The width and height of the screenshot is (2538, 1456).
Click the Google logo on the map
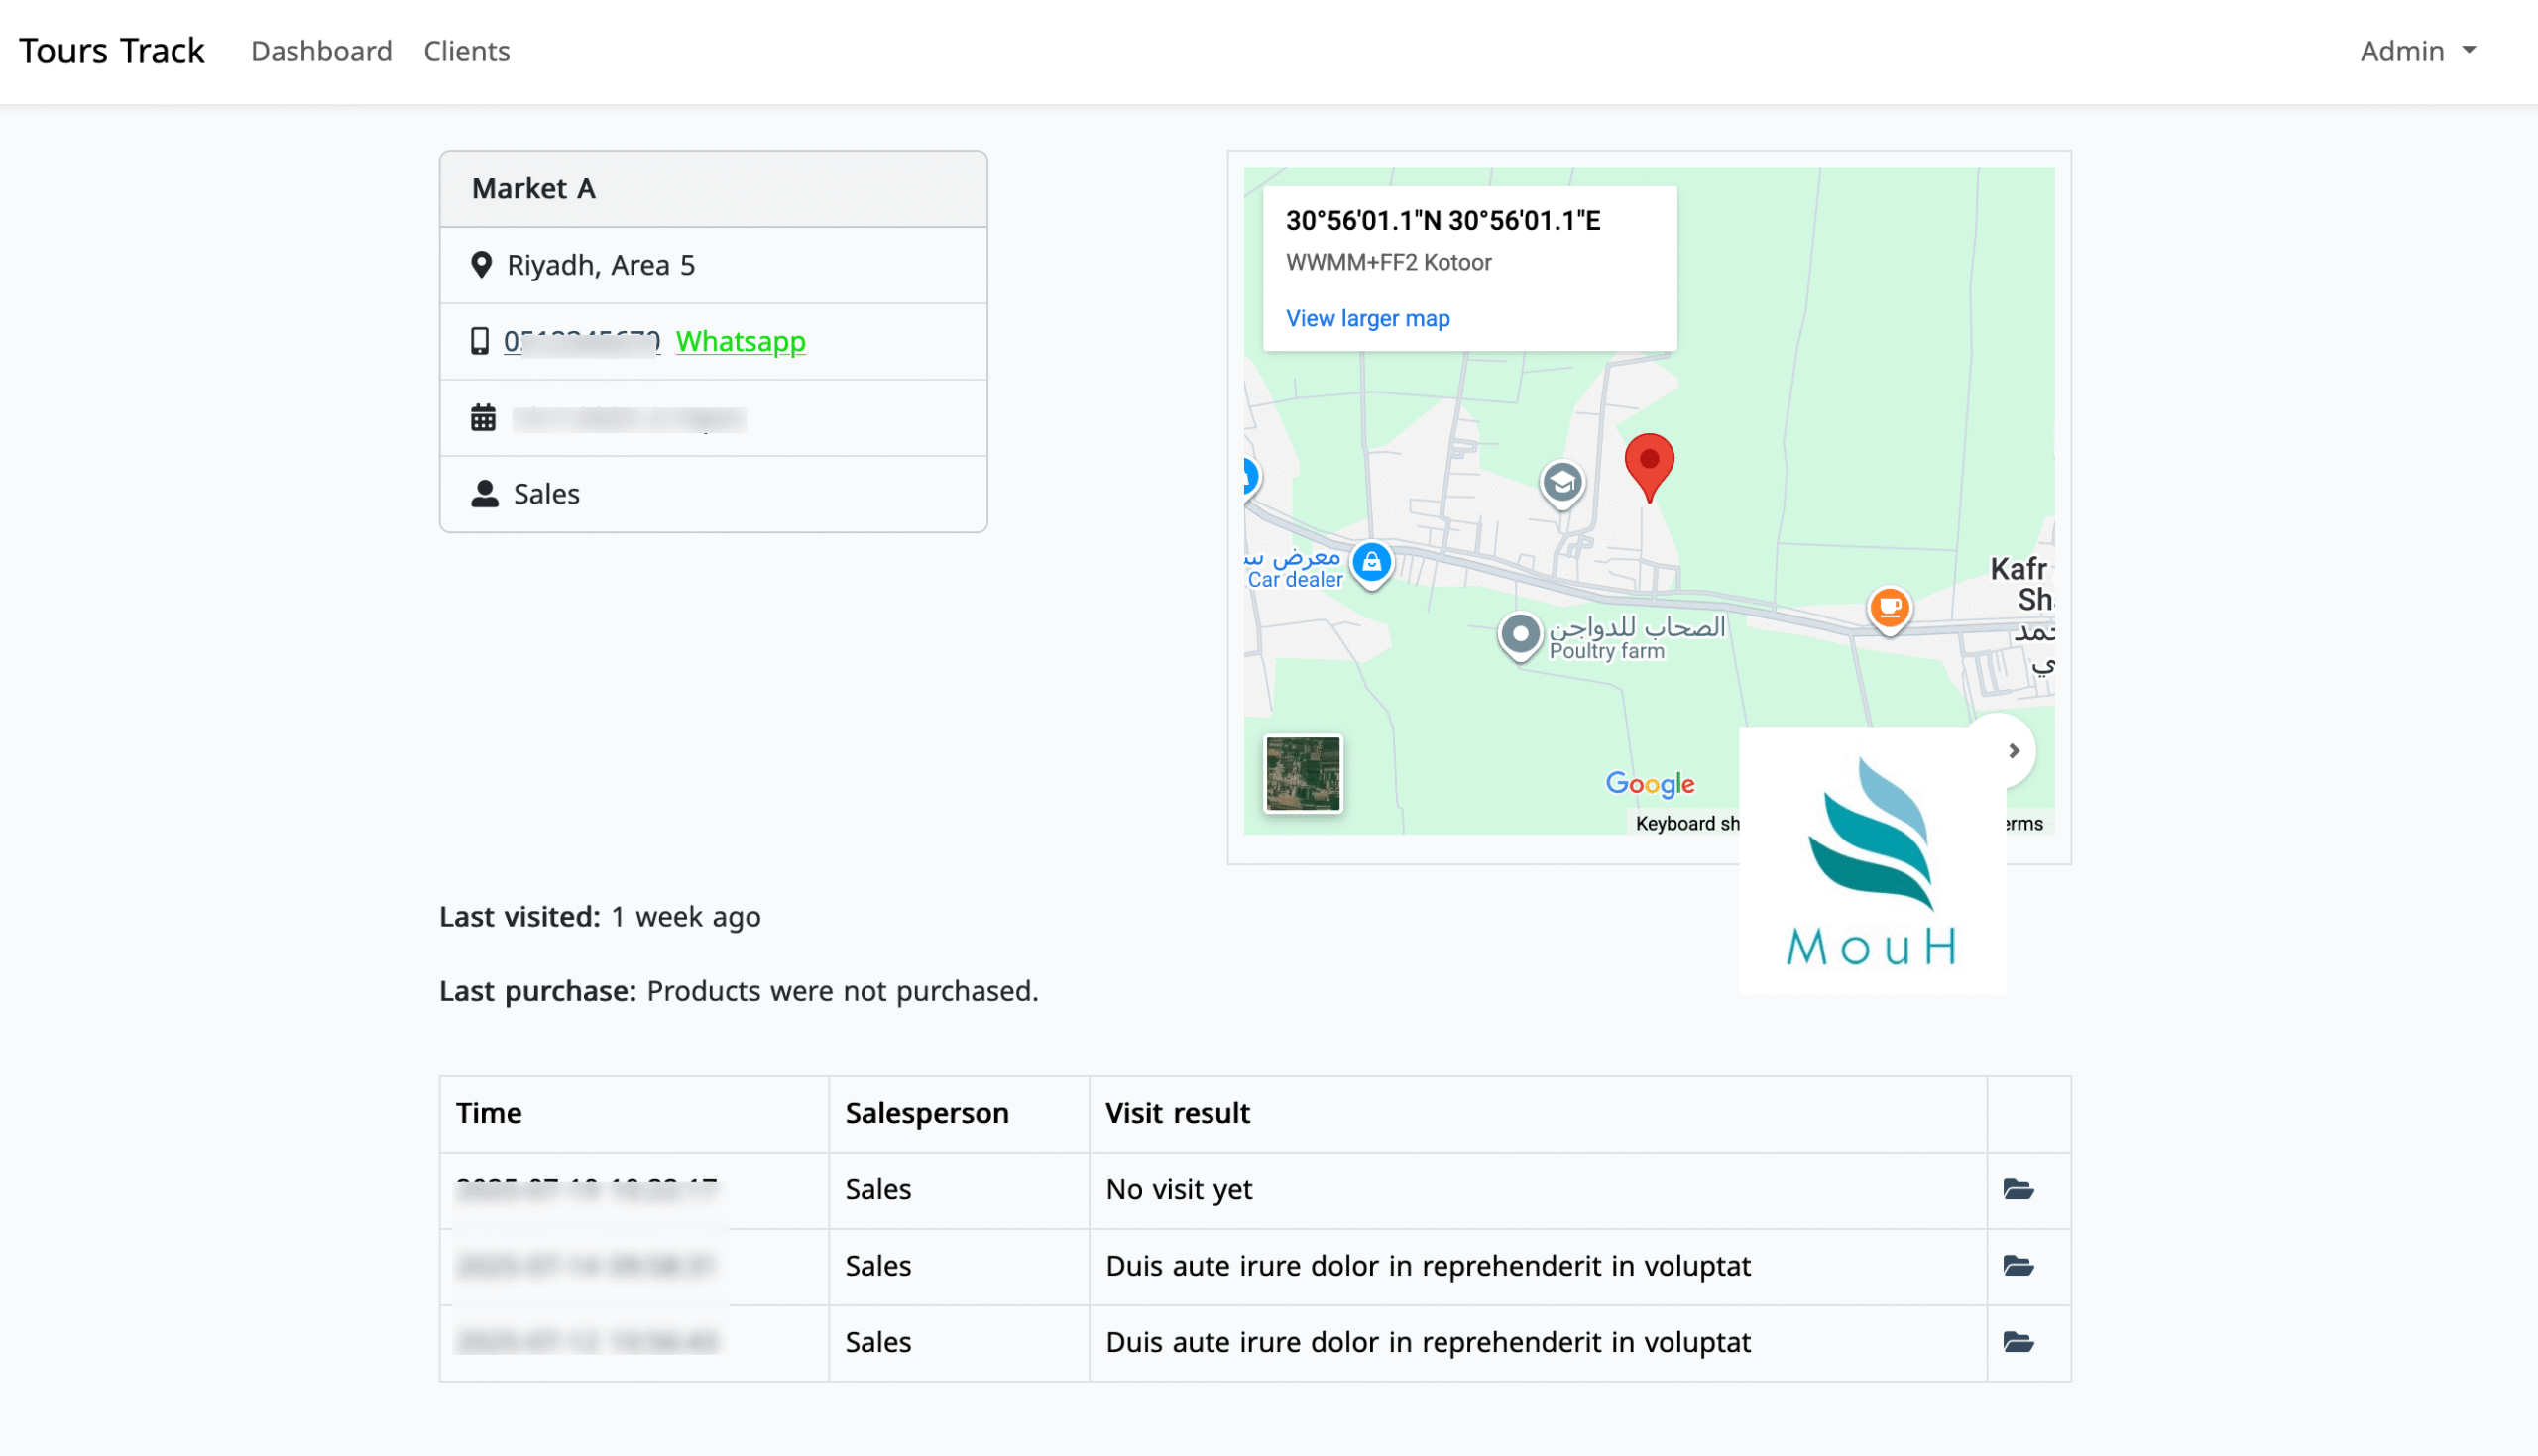tap(1650, 783)
